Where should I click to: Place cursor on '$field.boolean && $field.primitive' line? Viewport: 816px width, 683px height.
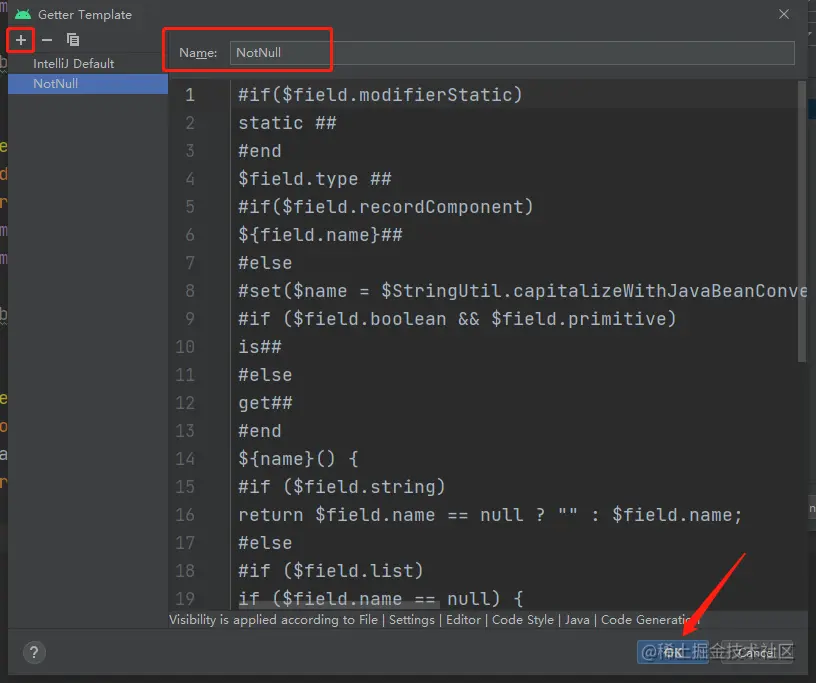457,319
